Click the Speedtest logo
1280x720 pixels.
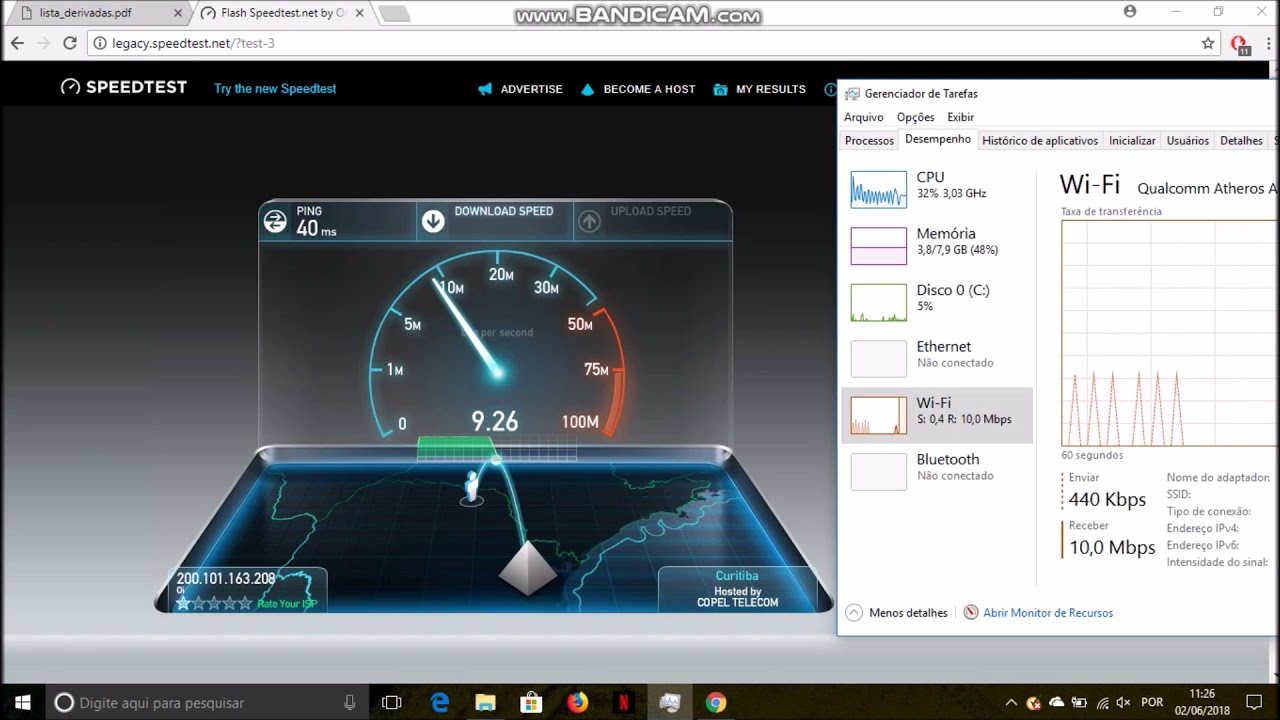click(x=123, y=87)
